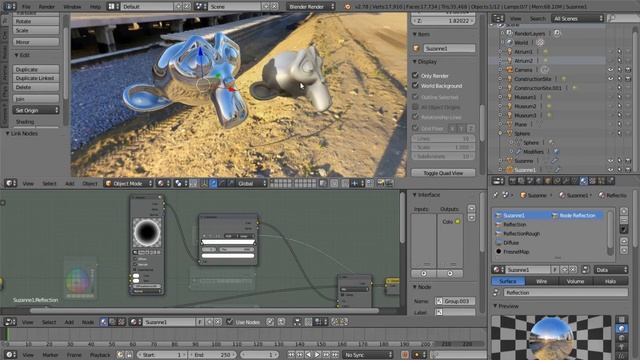640x360 pixels.
Task: Open the Render menu
Action: tap(47, 7)
